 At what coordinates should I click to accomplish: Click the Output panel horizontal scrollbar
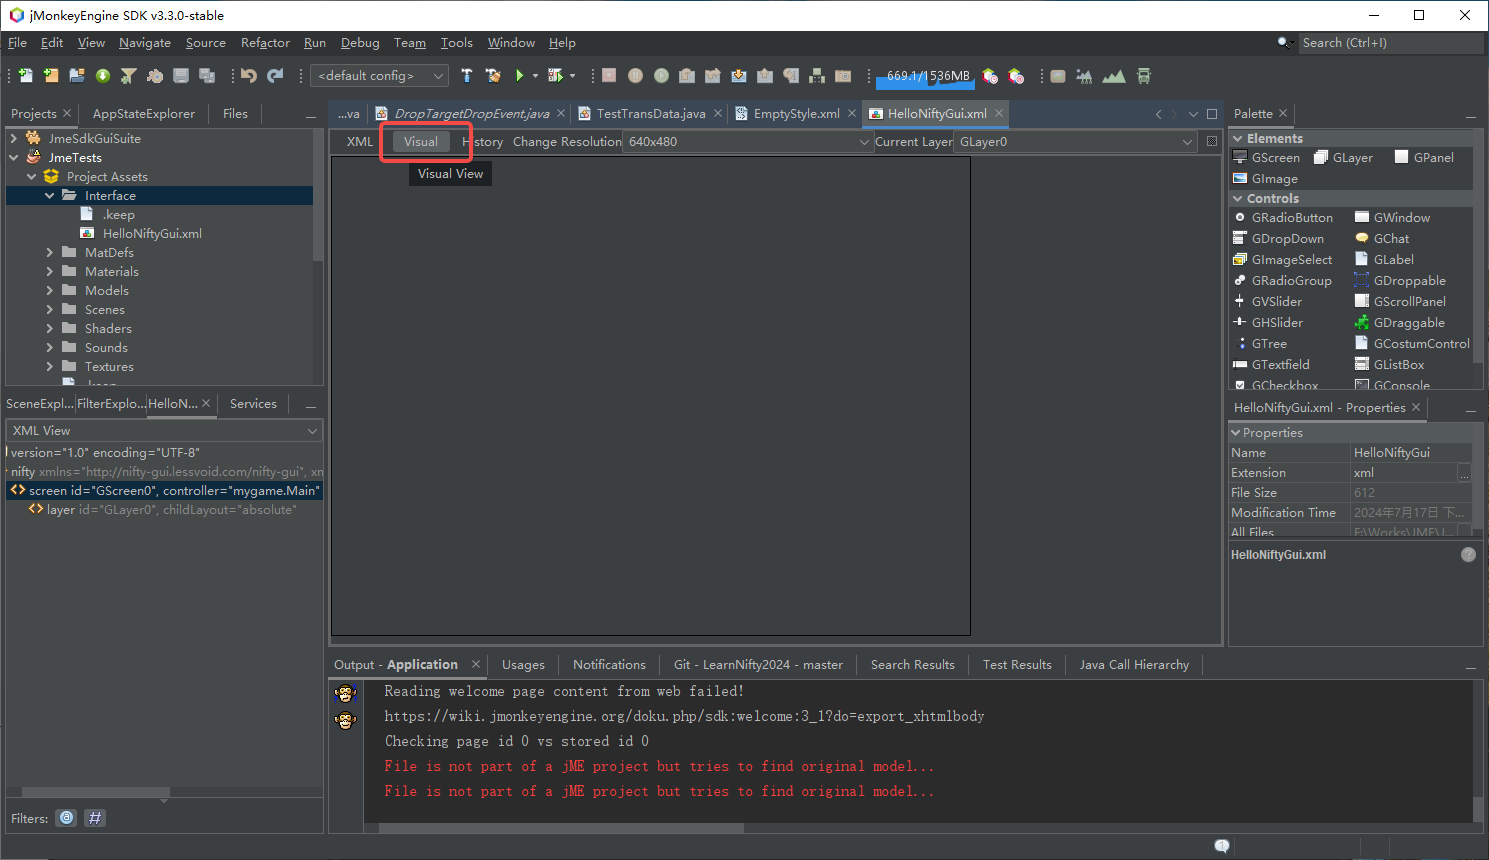[x=561, y=828]
